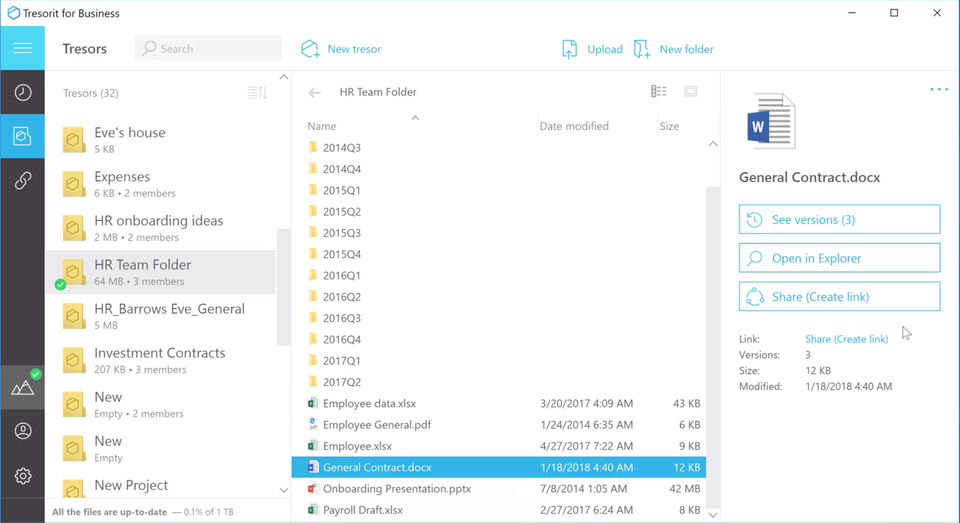Screen dimensions: 960x523
Task: Click the Tresorit logo in title bar
Action: click(x=13, y=13)
